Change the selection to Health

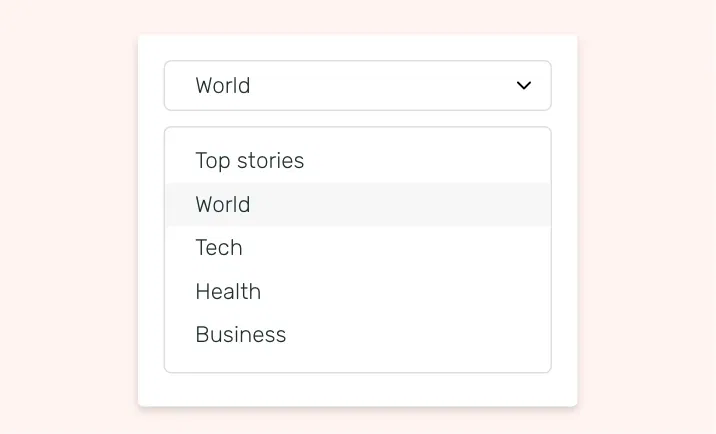pos(228,292)
